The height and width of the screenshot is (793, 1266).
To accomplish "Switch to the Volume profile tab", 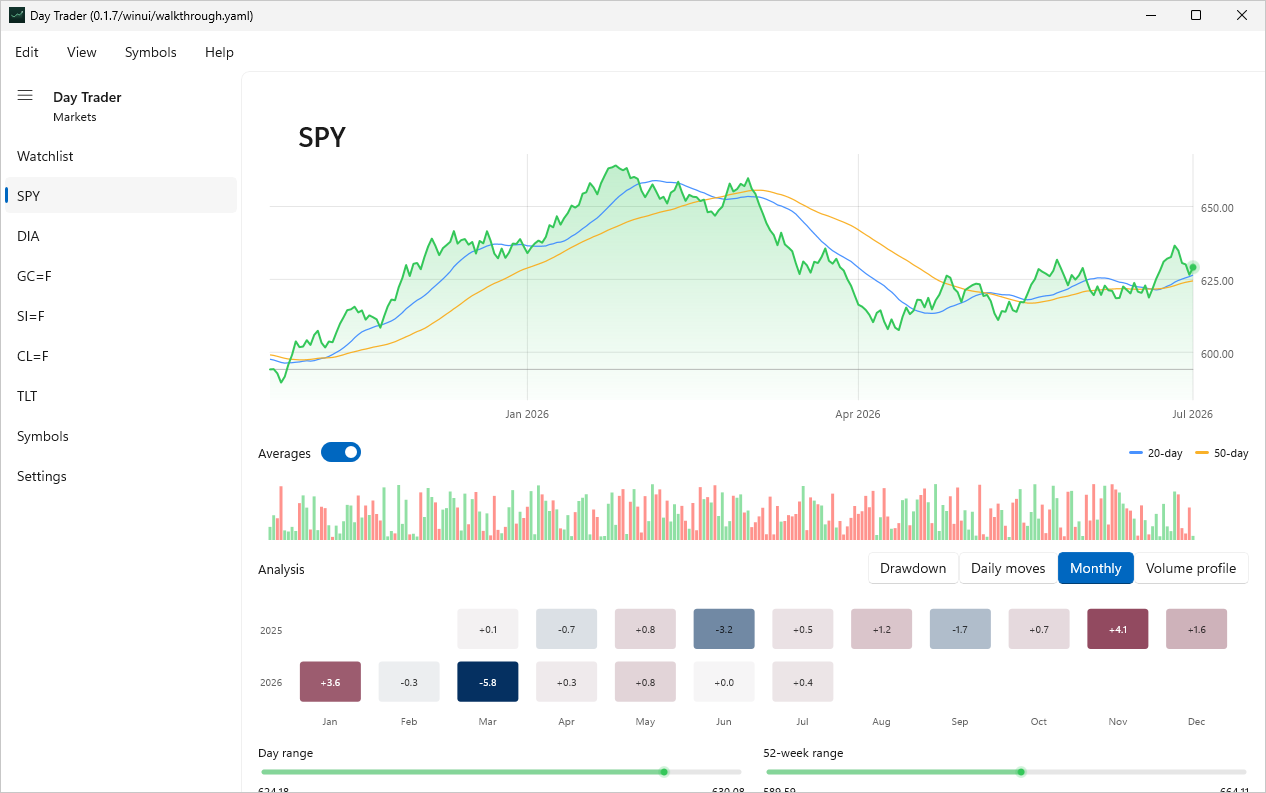I will coord(1191,568).
